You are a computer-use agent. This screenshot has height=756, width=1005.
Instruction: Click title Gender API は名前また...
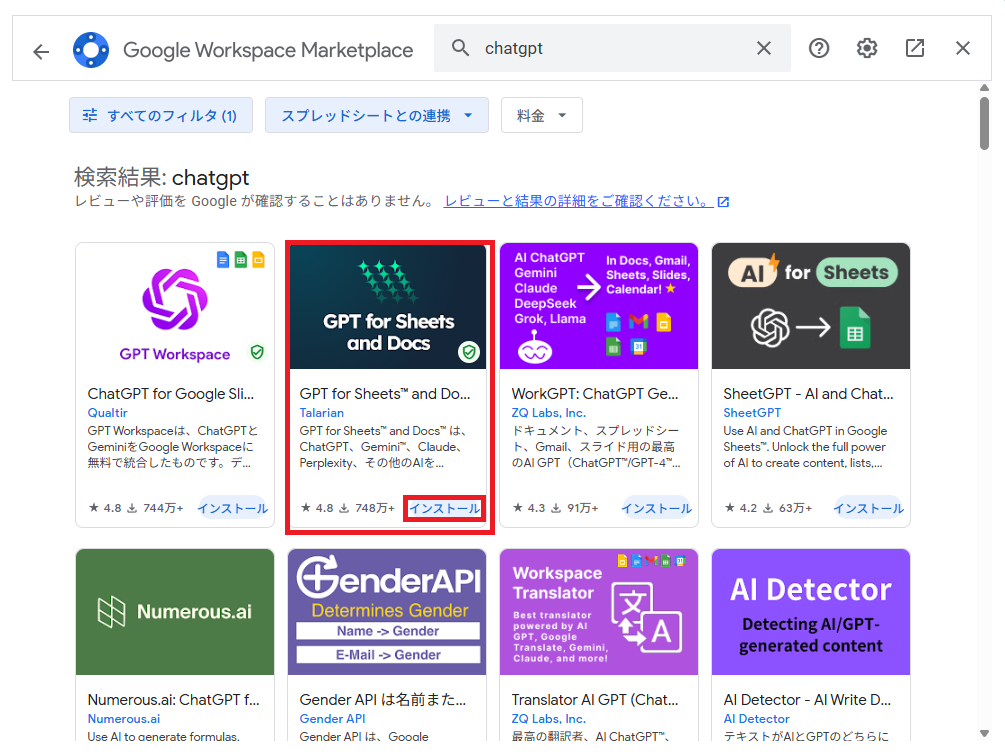[383, 700]
